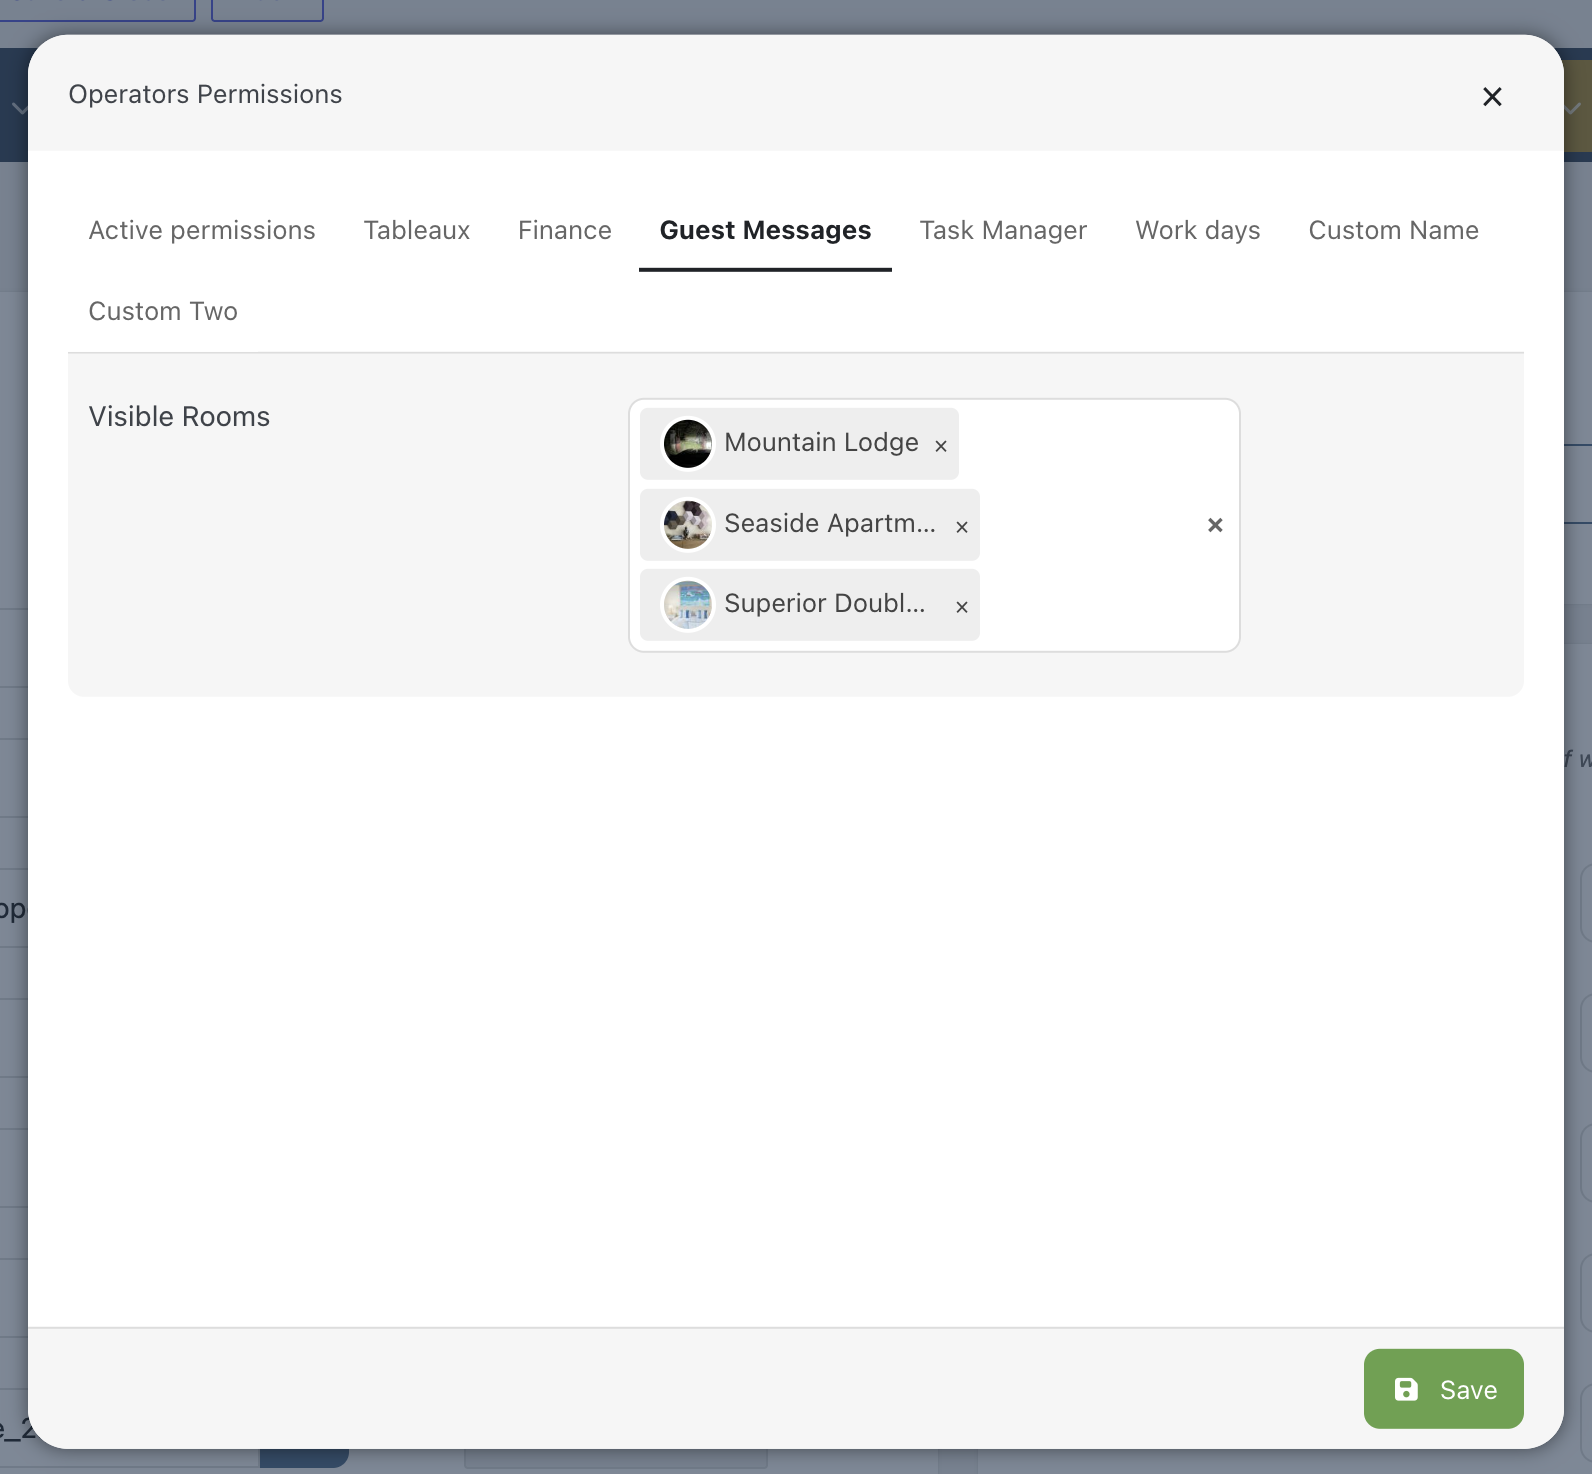Select the Guest Messages tab
The height and width of the screenshot is (1474, 1592).
(765, 230)
